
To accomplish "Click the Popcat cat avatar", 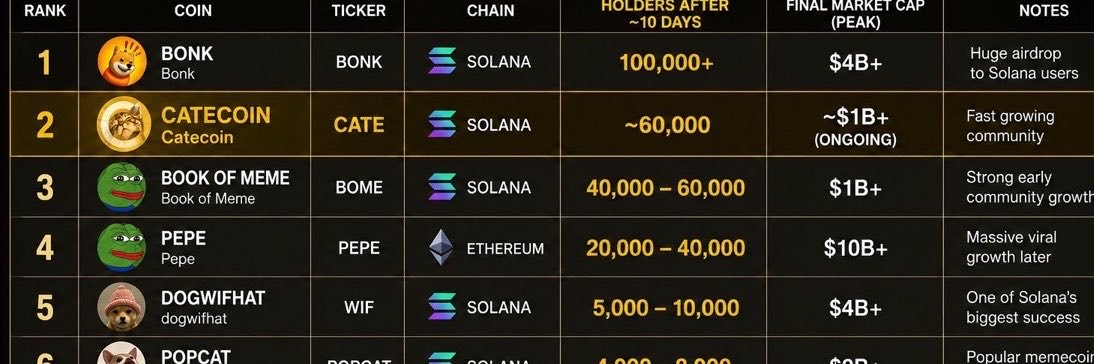I will click(121, 354).
